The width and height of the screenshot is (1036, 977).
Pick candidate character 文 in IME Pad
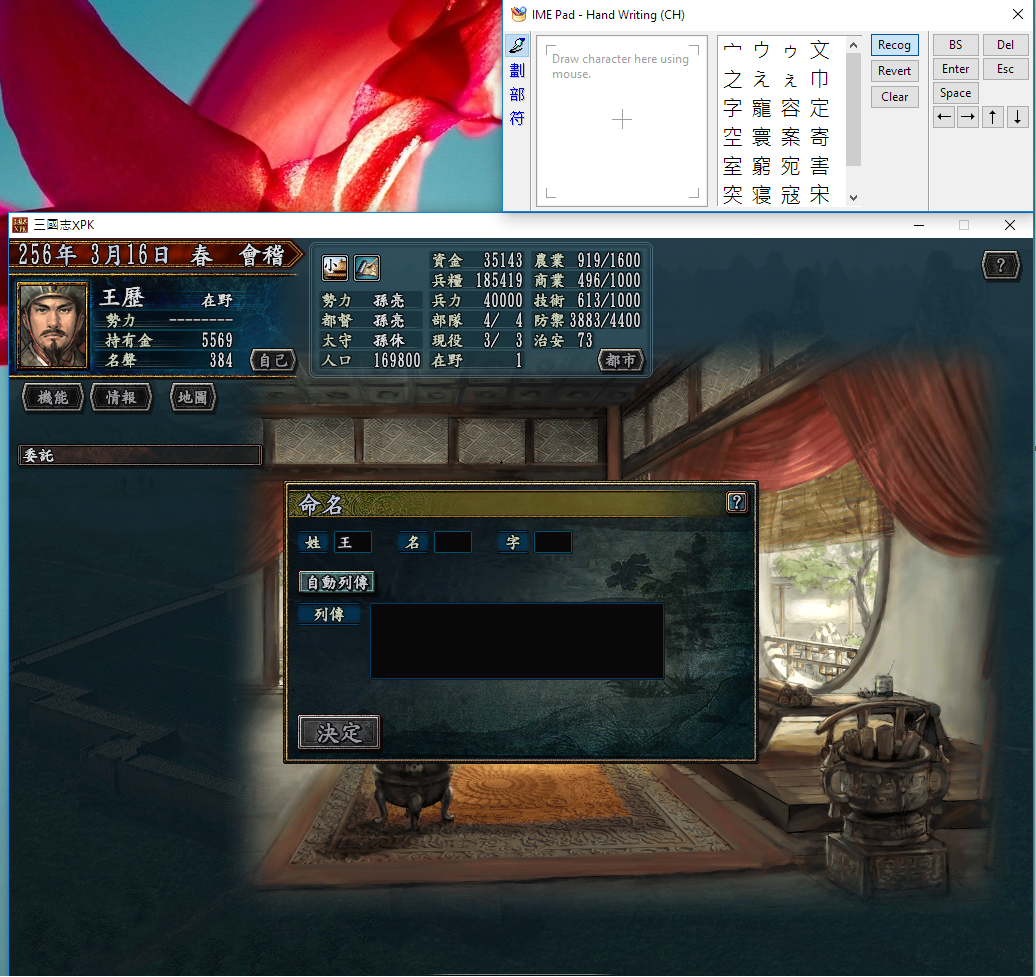pyautogui.click(x=819, y=50)
